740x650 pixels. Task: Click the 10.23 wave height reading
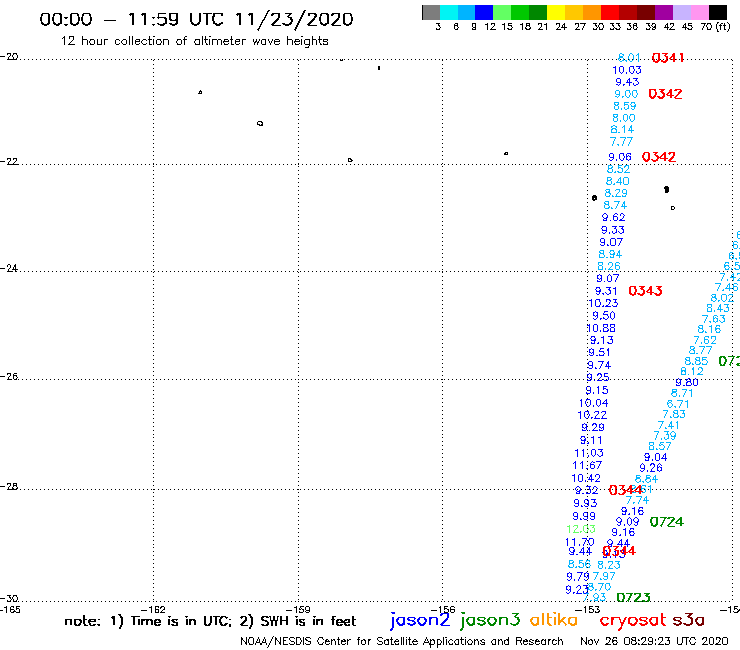tap(603, 303)
